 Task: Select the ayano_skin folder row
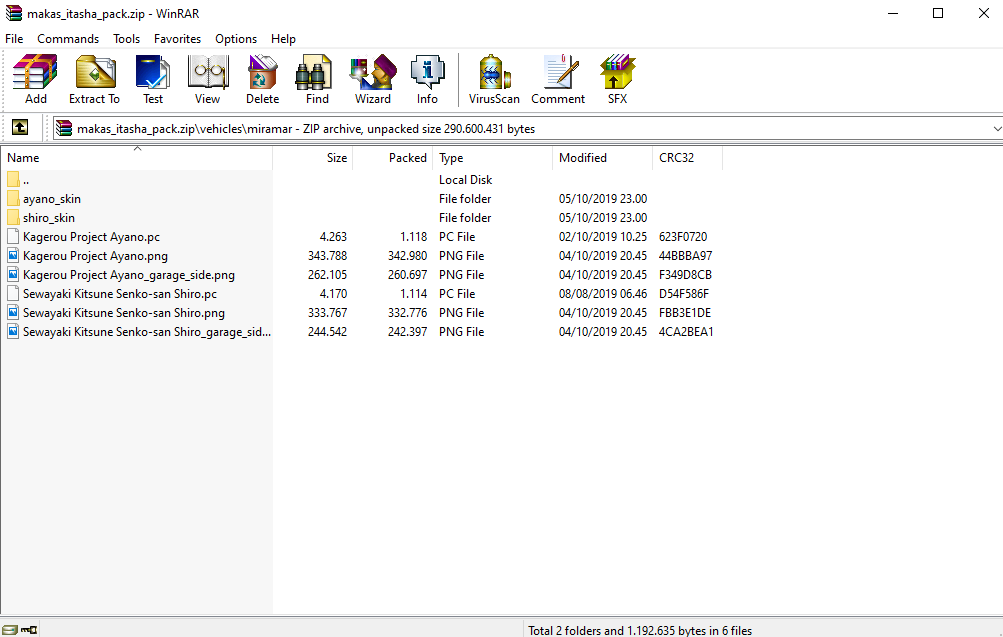click(52, 199)
